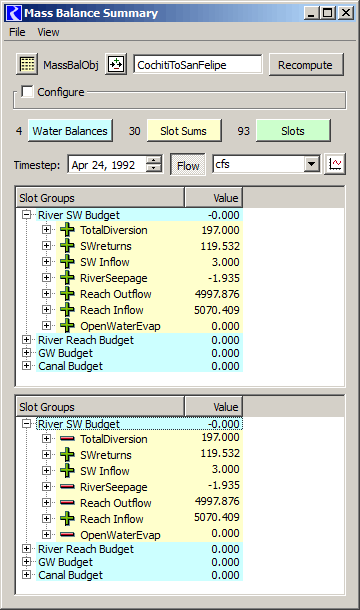Image resolution: width=360 pixels, height=610 pixels.
Task: Toggle the Flow button
Action: [188, 165]
